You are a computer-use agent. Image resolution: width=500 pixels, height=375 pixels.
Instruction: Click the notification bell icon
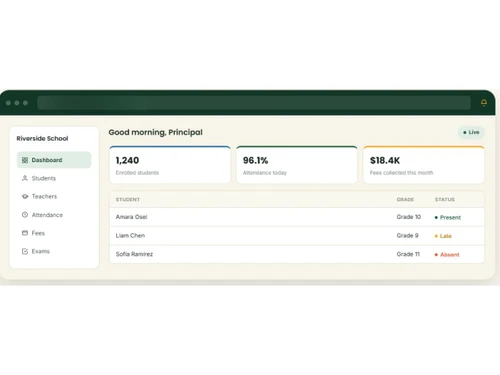[484, 103]
